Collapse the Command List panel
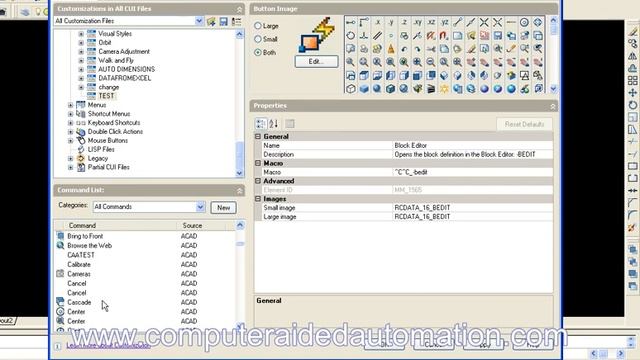 point(240,190)
